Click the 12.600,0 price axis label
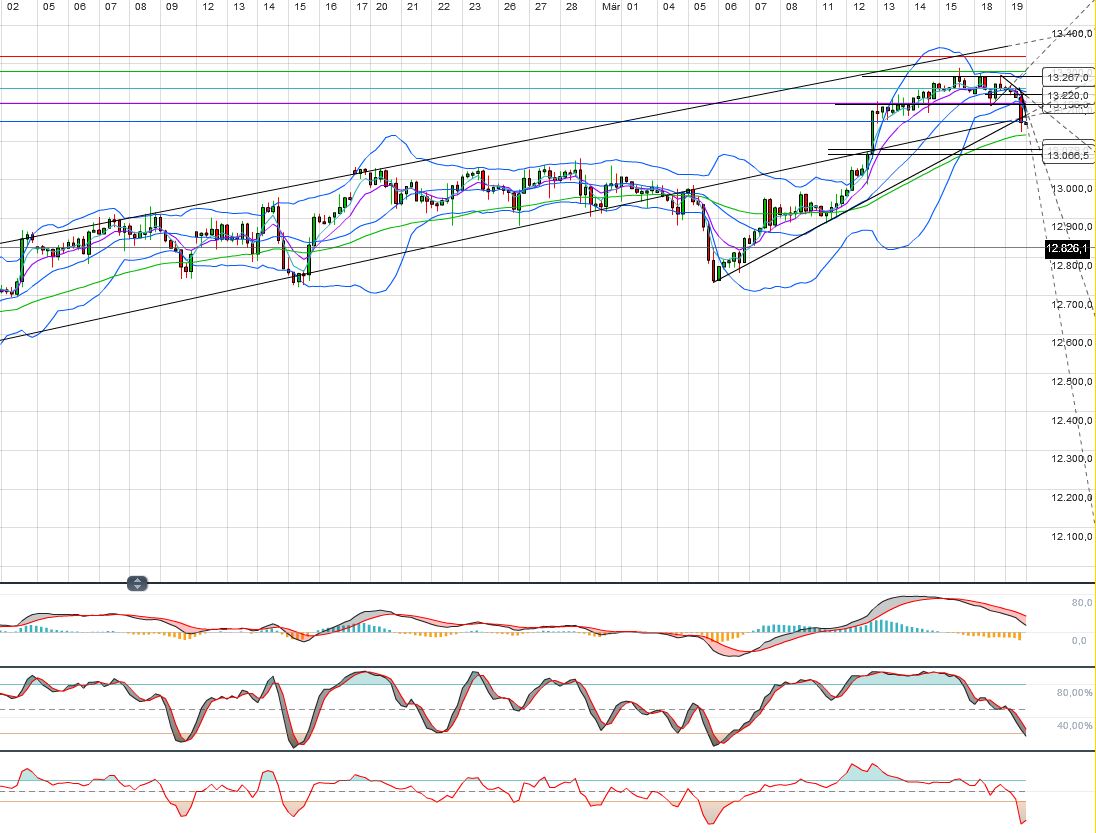Image resolution: width=1096 pixels, height=833 pixels. pos(1072,342)
